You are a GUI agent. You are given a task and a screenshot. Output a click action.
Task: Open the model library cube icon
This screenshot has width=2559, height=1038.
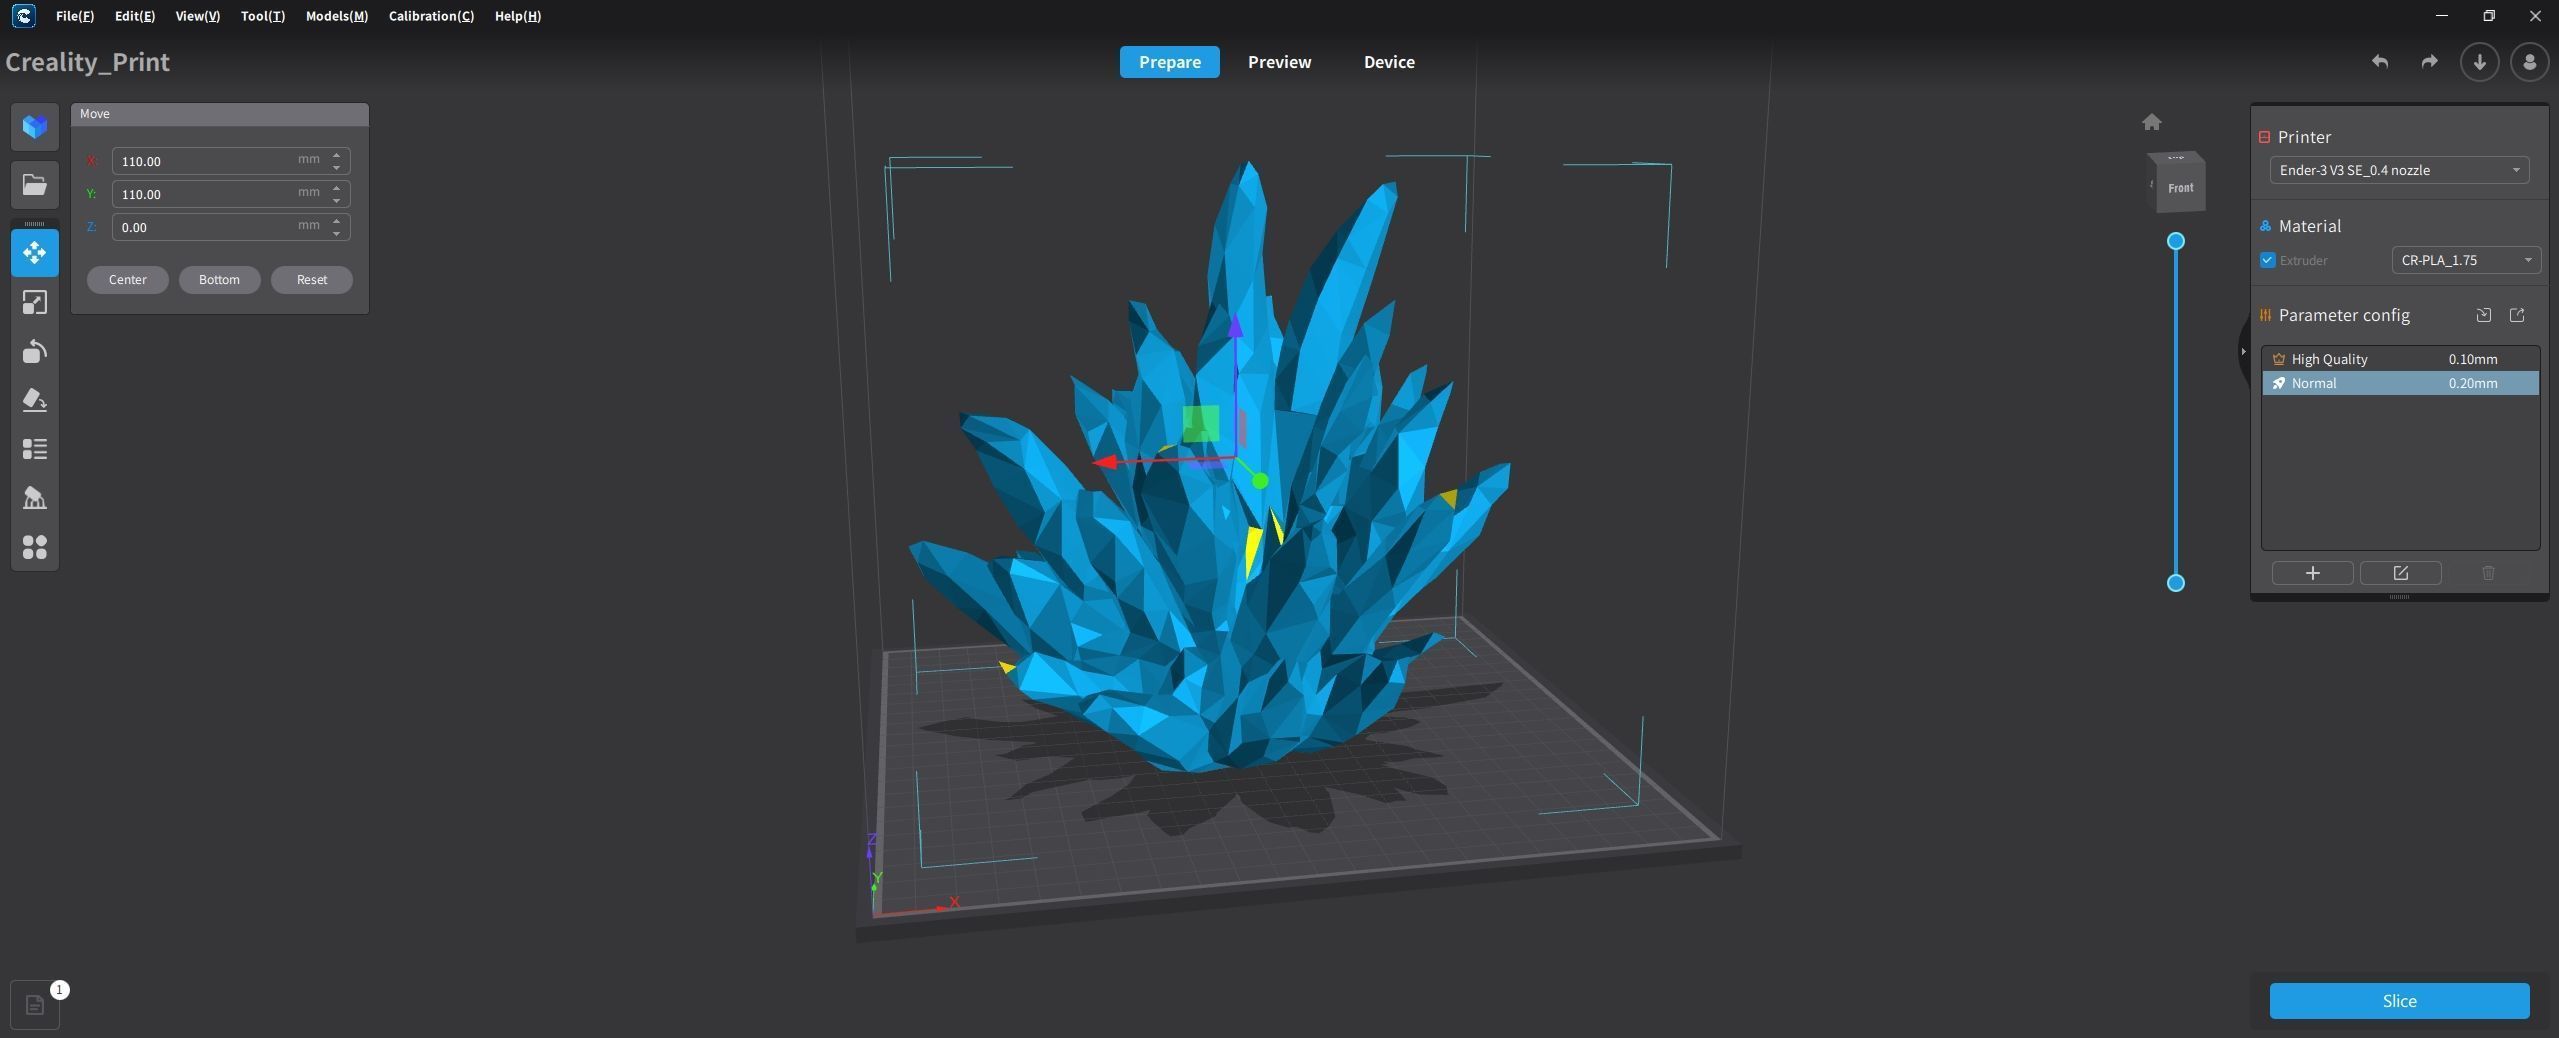(35, 127)
